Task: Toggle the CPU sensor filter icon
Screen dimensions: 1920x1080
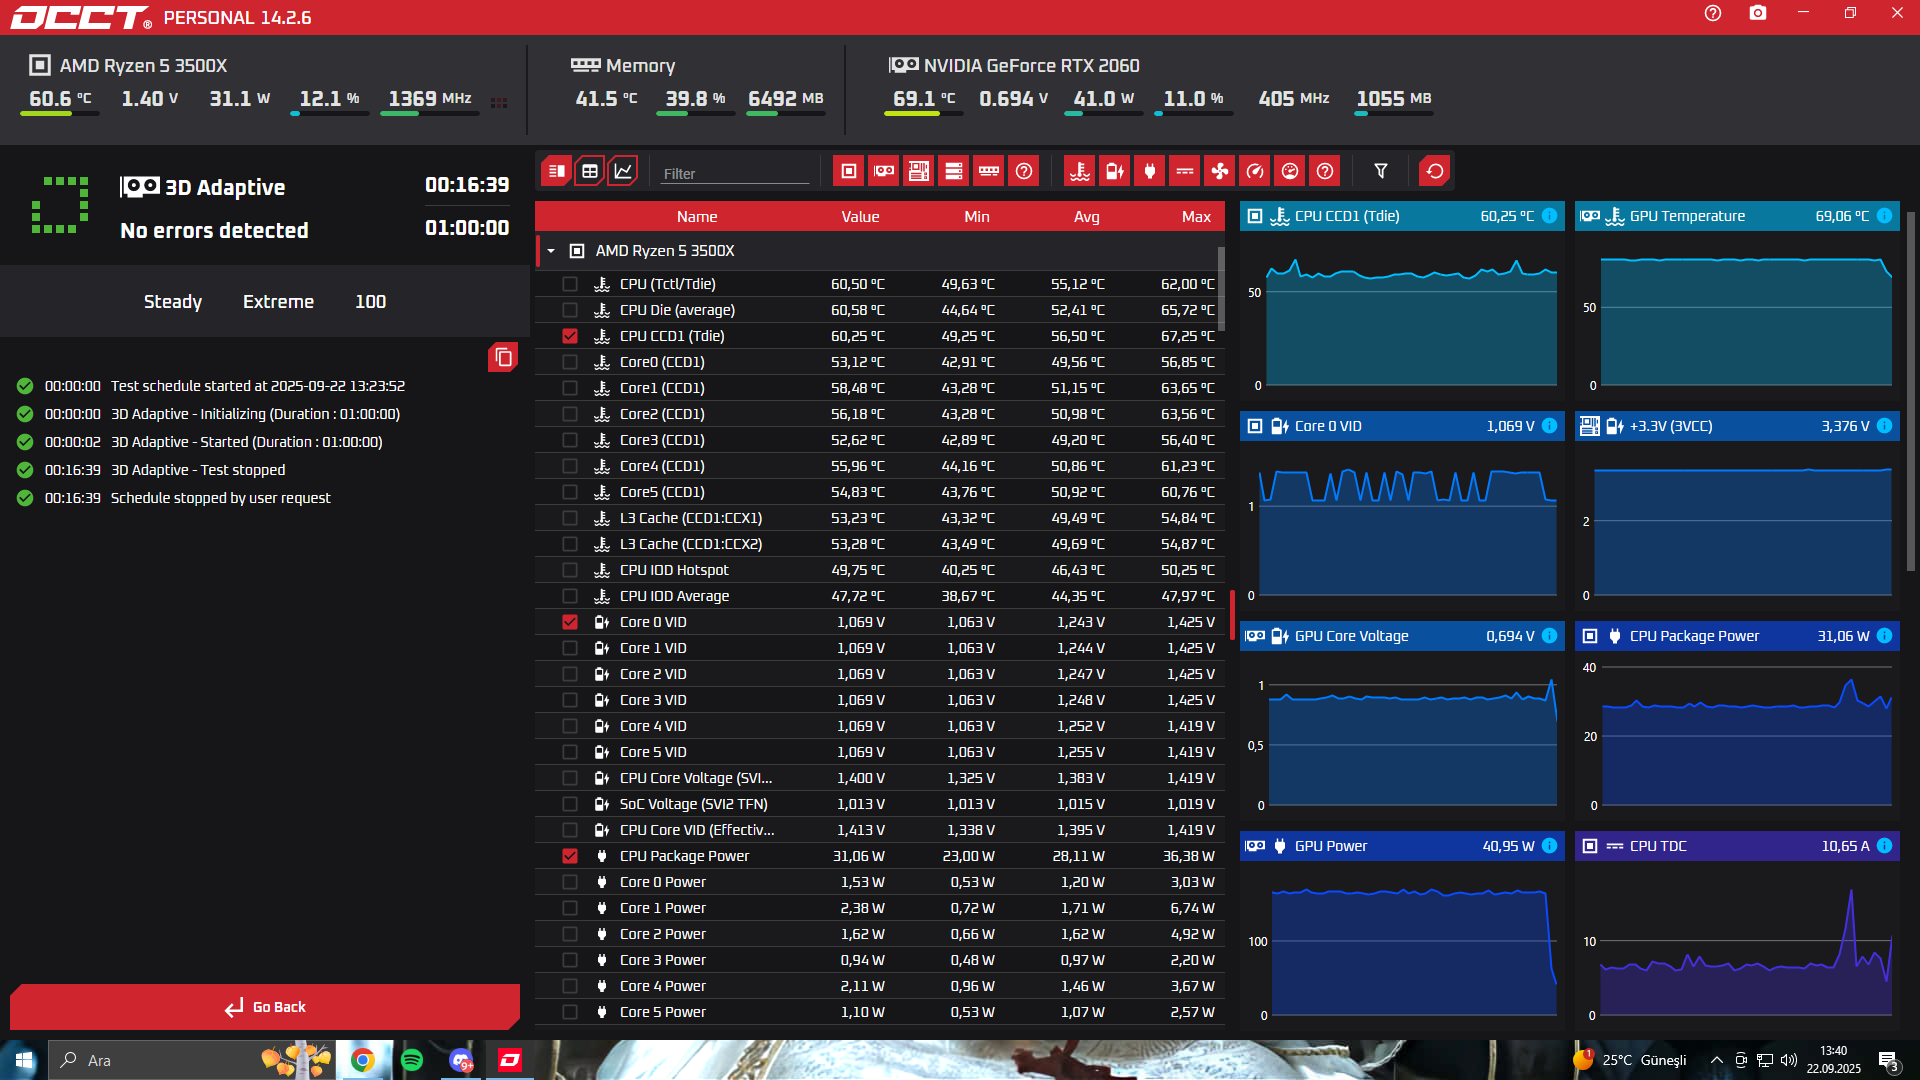Action: (848, 171)
